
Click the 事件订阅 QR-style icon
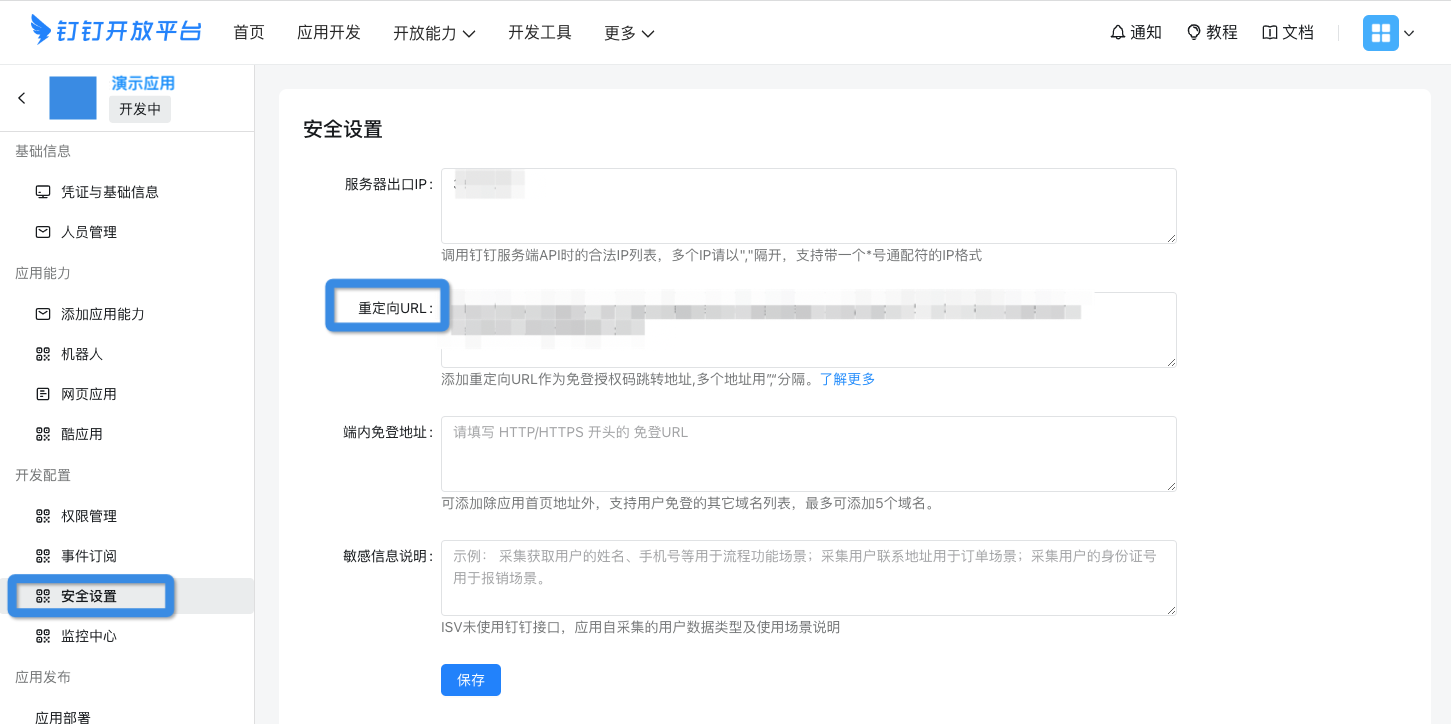(x=43, y=555)
